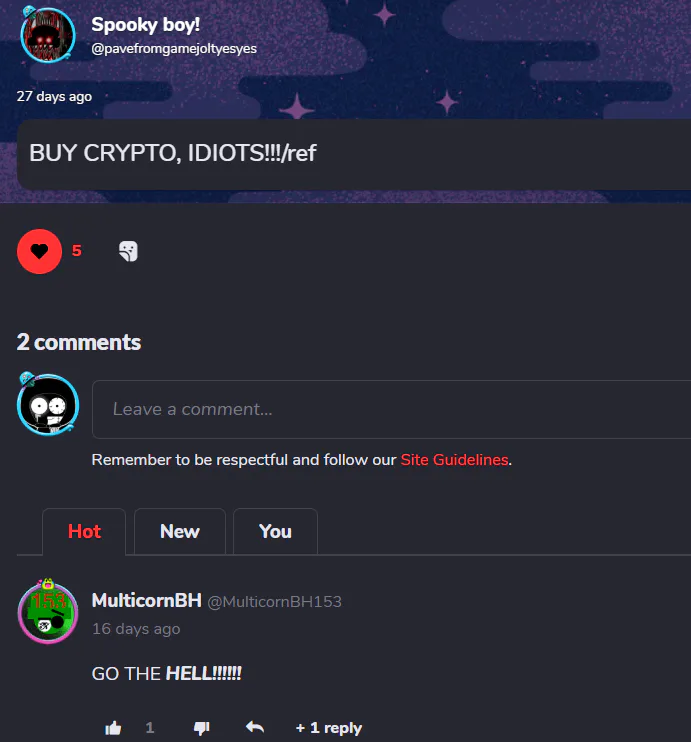
Task: Click your own skull avatar by comment box
Action: (48, 404)
